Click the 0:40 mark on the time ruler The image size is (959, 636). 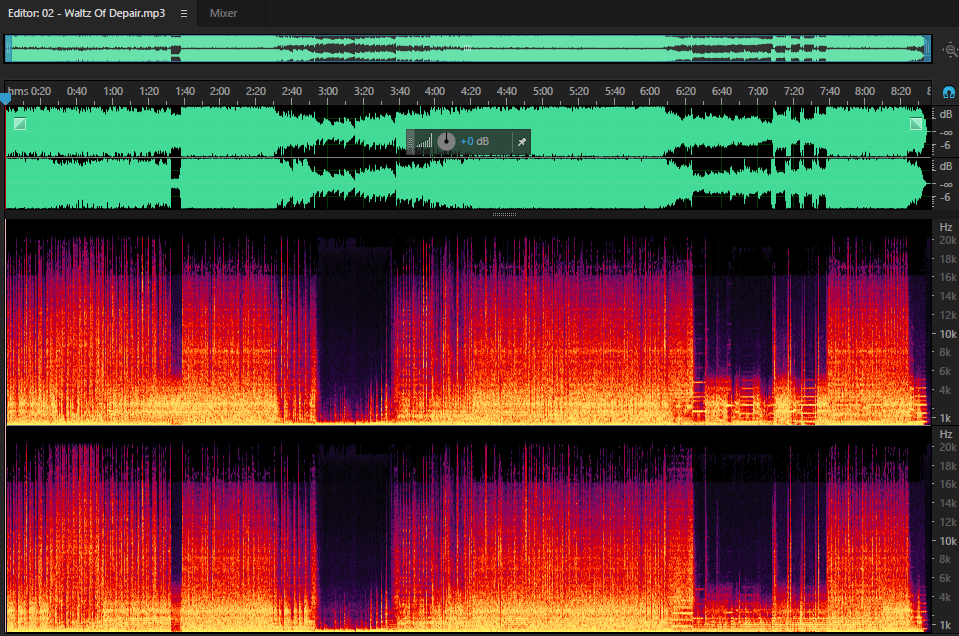(76, 91)
